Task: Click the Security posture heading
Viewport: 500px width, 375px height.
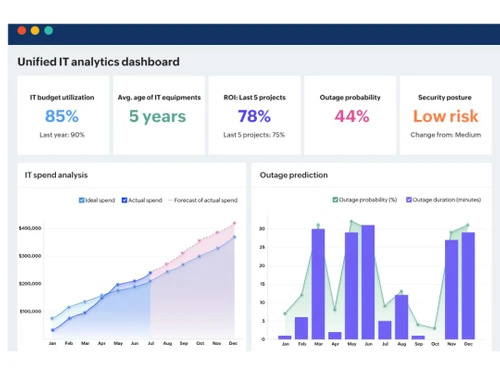Action: (445, 97)
